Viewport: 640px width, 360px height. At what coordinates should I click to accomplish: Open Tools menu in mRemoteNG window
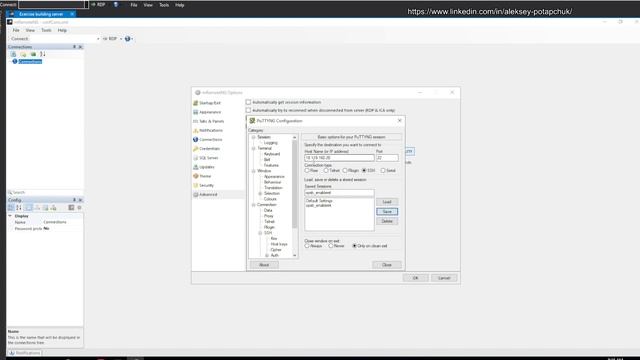tap(46, 30)
